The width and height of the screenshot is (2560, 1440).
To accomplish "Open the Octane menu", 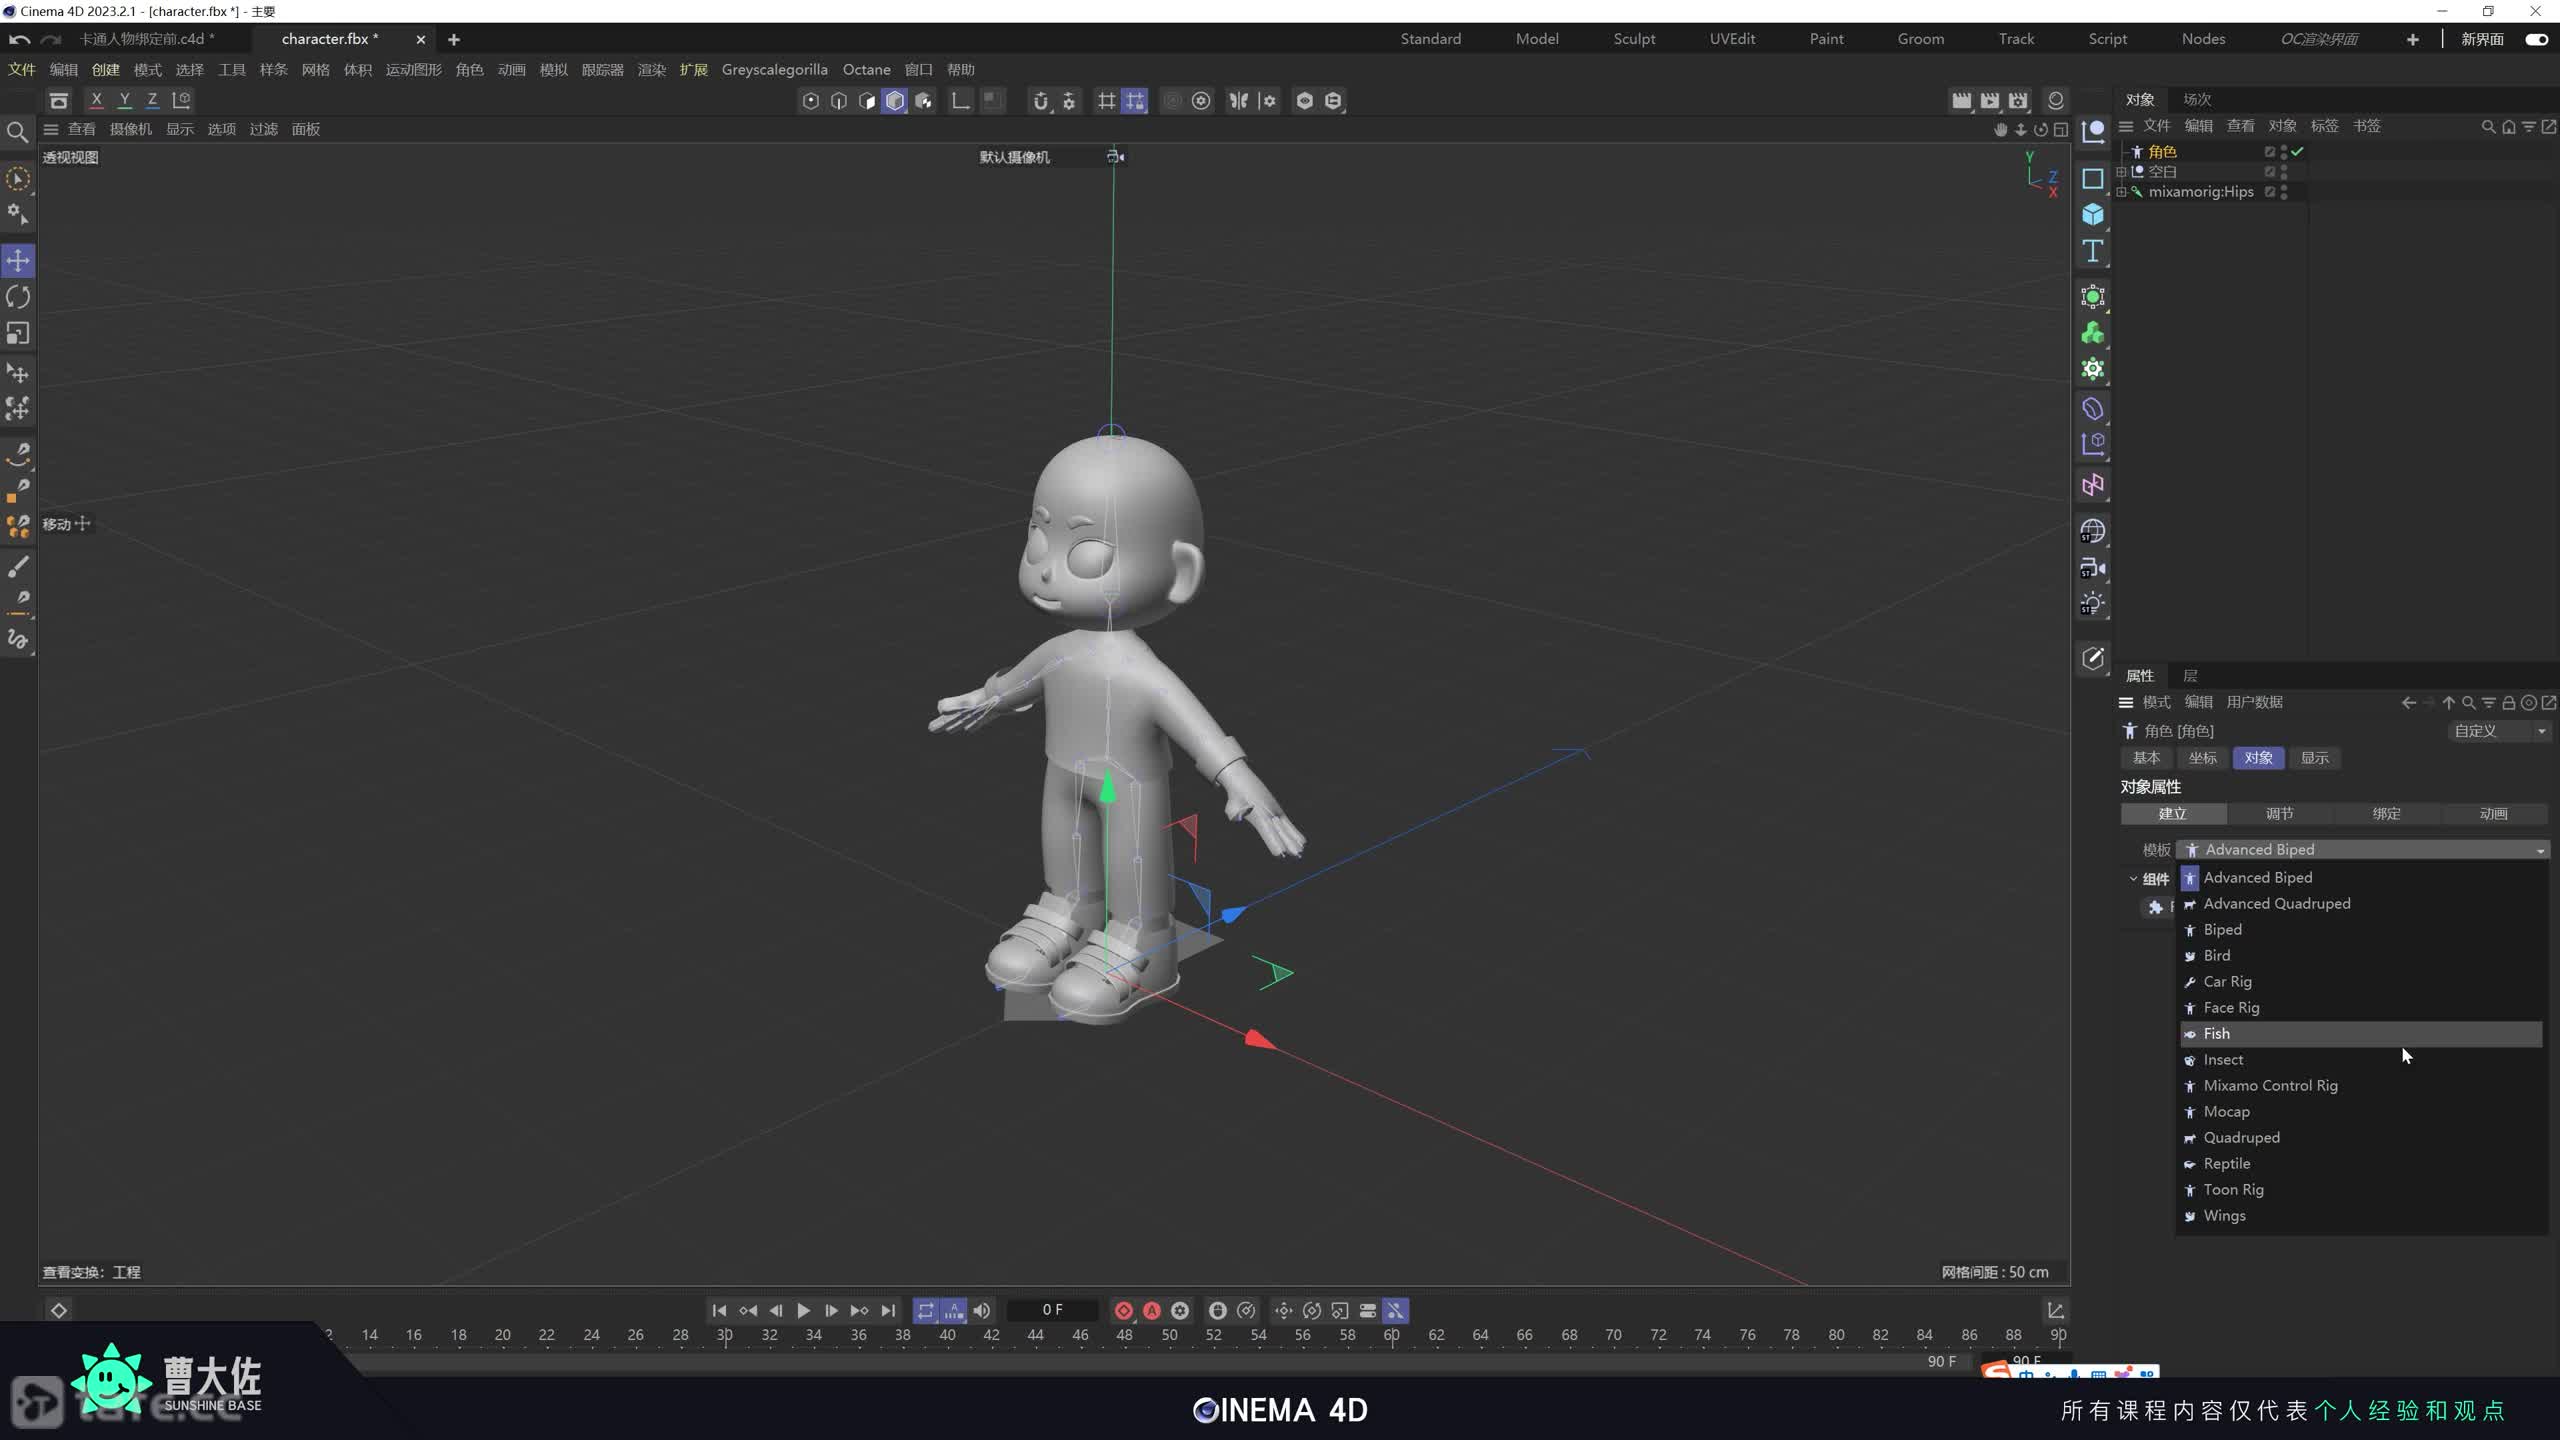I will tap(866, 69).
